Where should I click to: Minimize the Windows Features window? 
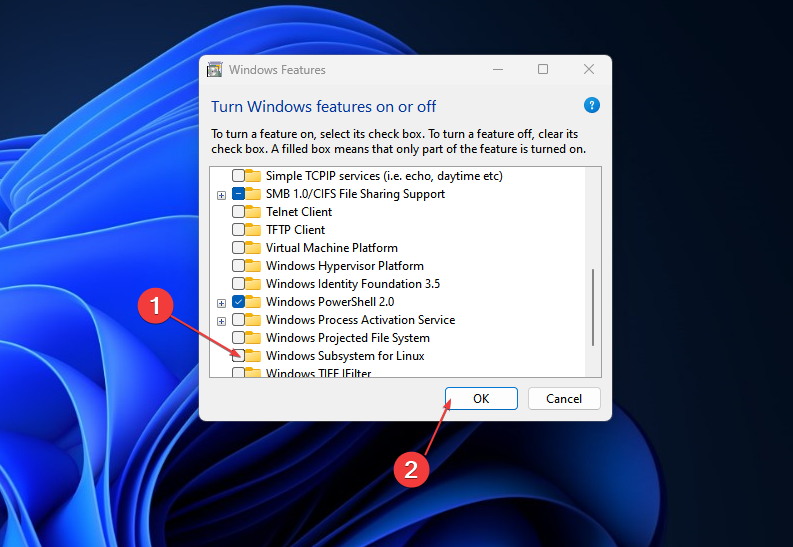498,69
